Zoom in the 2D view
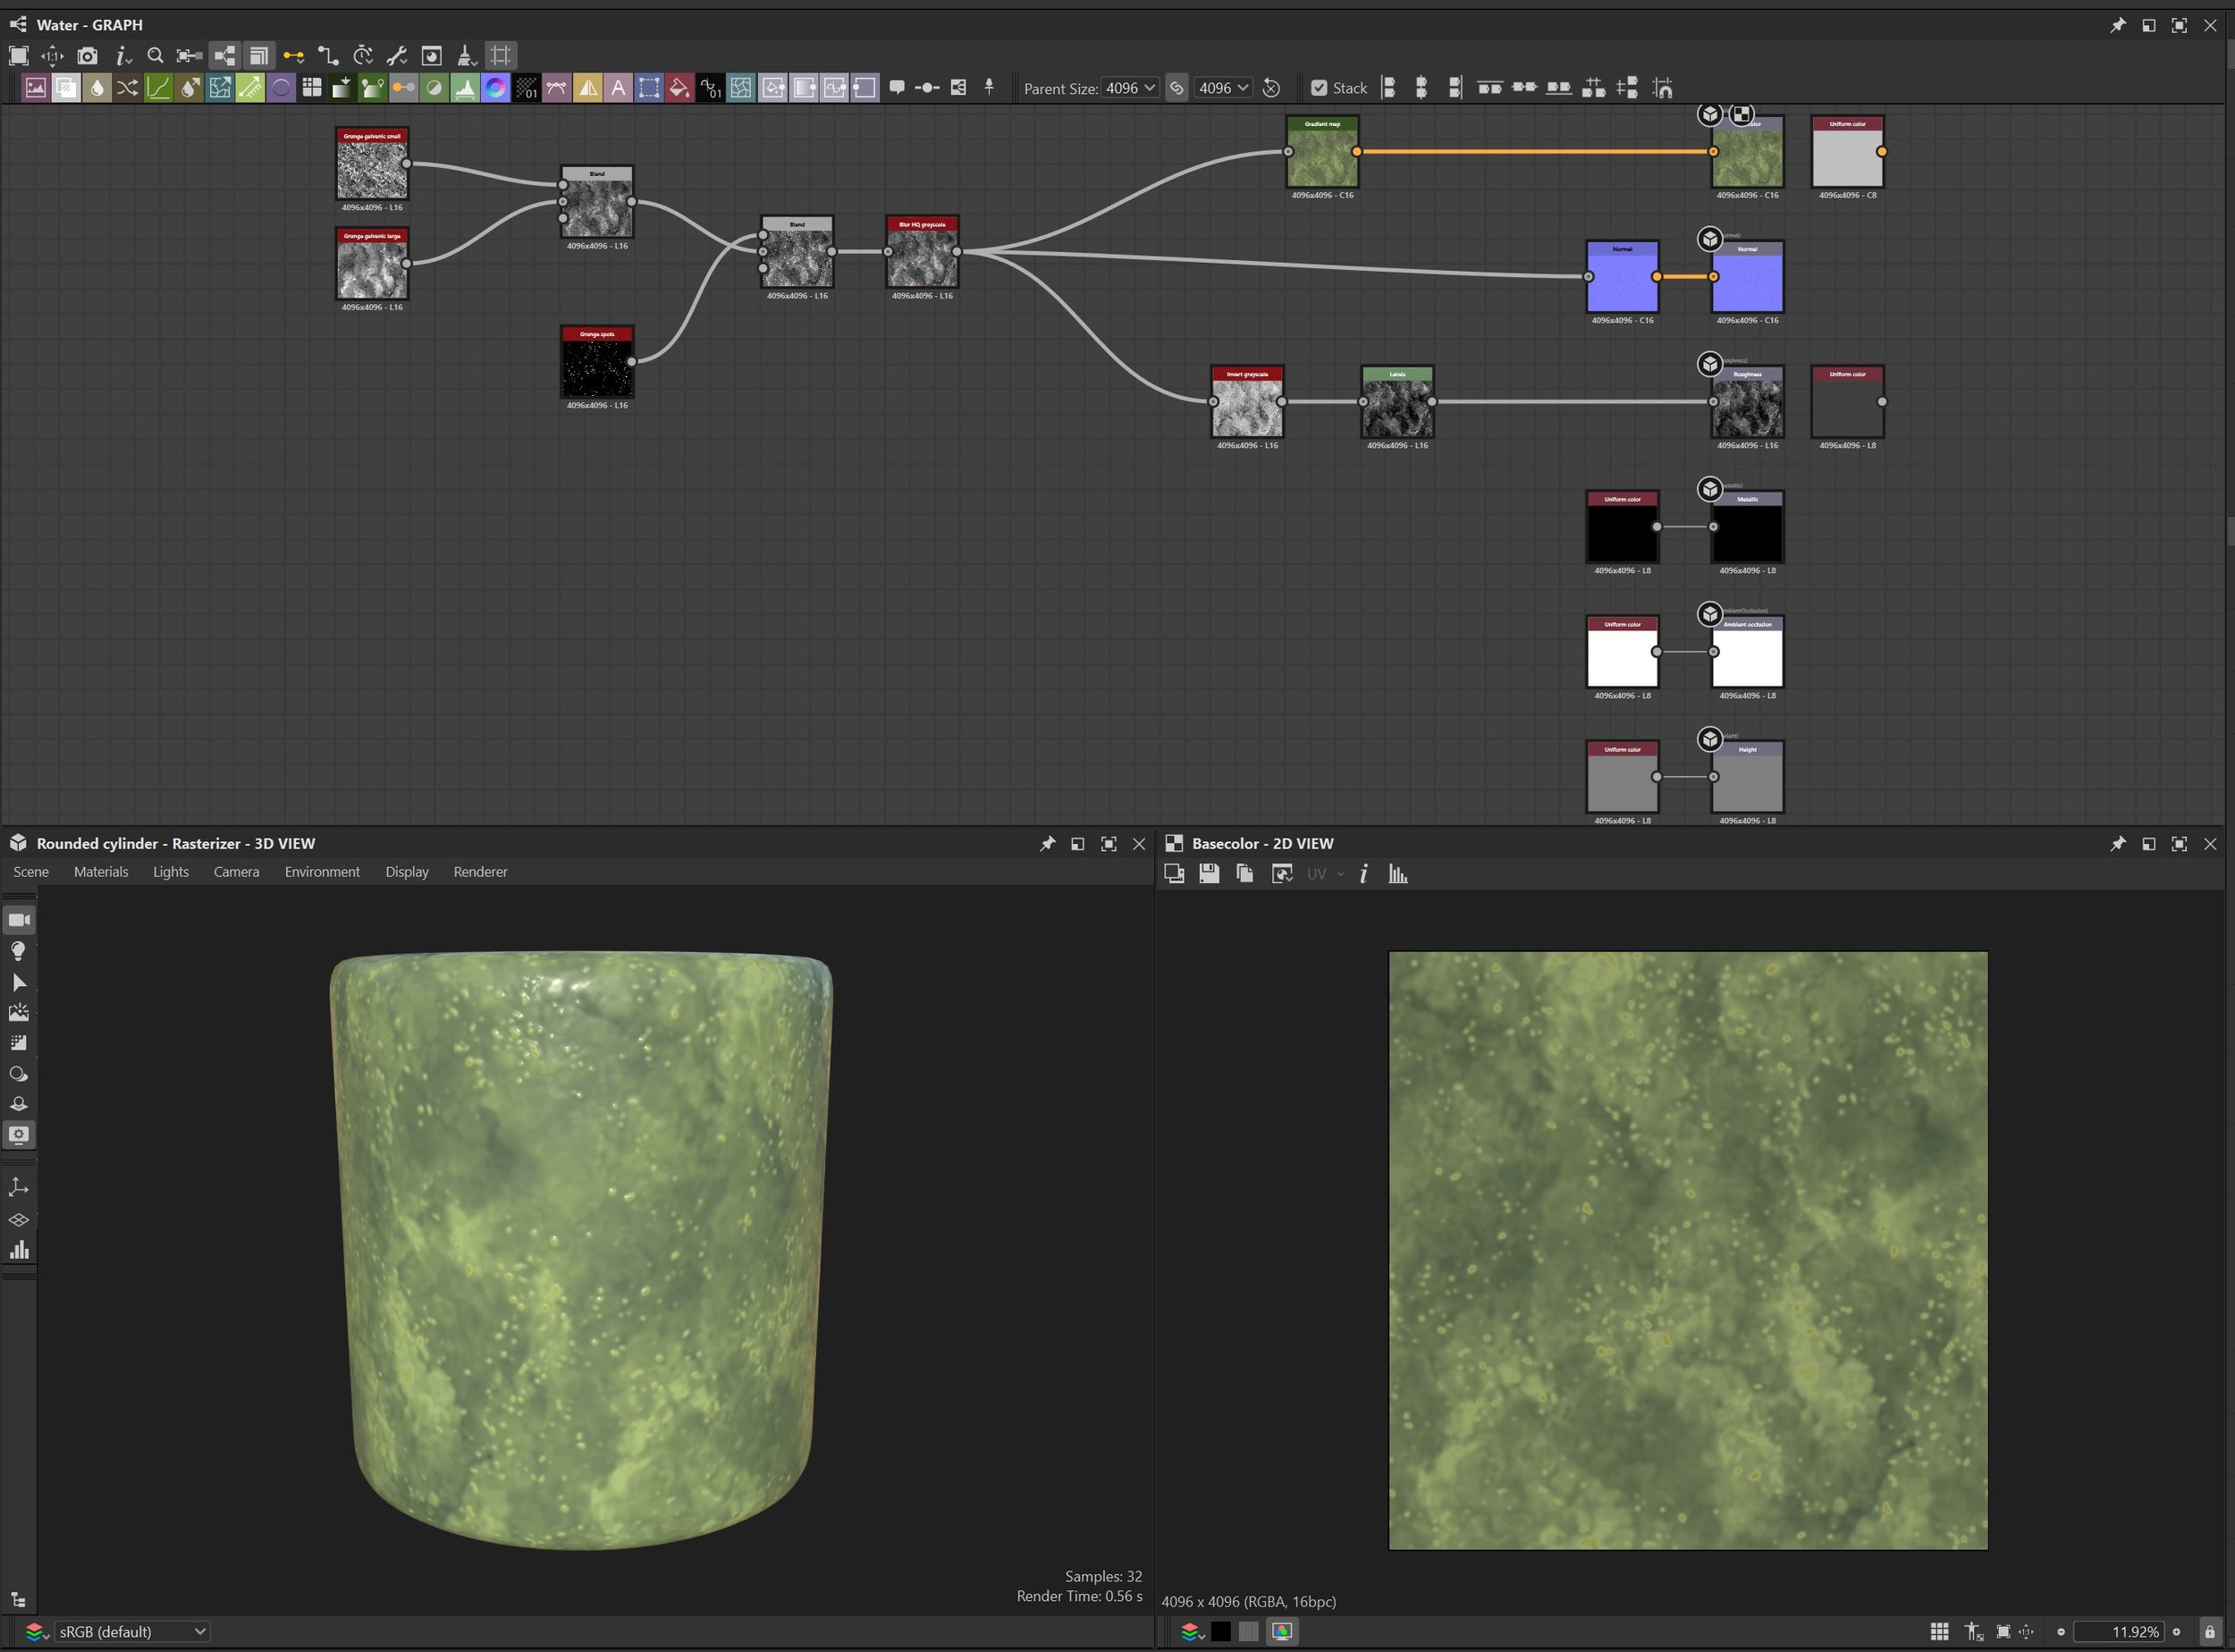 [2177, 1632]
